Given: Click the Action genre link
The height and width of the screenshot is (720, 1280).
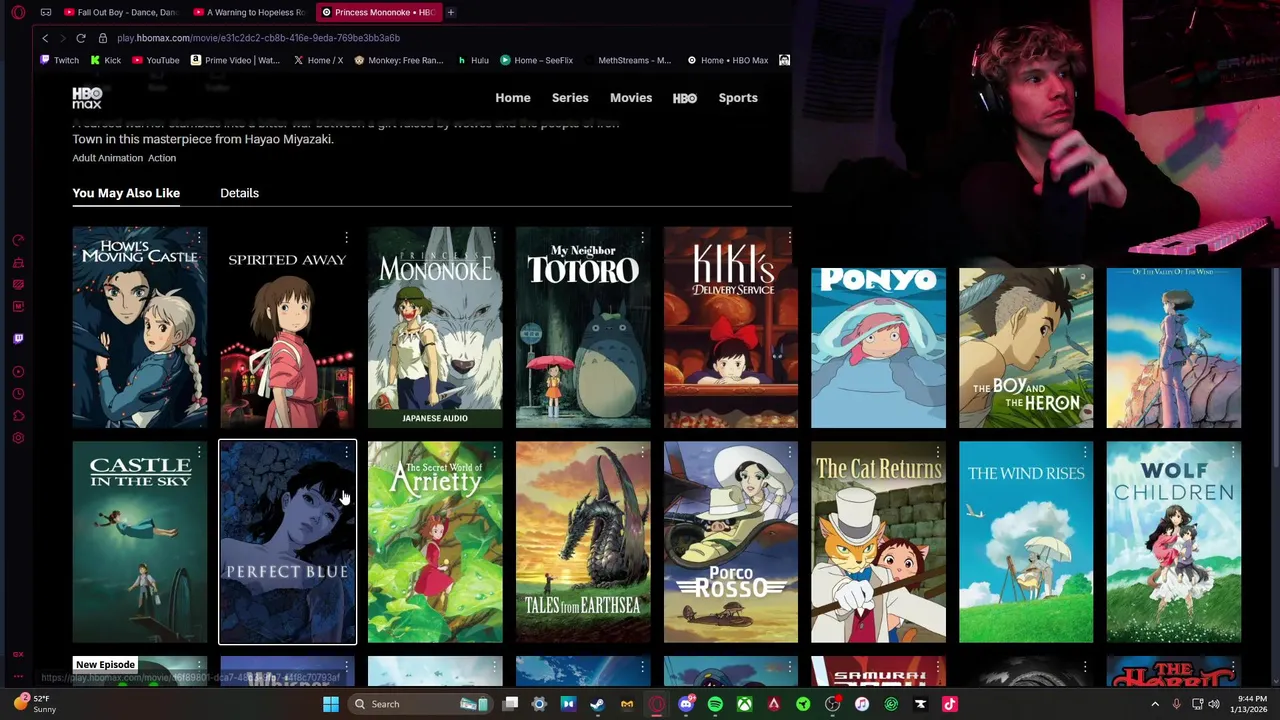Looking at the screenshot, I should point(162,158).
